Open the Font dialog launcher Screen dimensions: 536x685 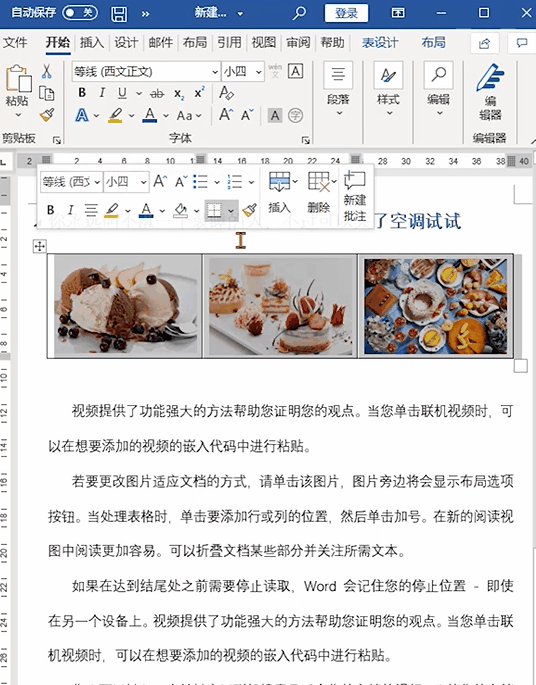[305, 140]
